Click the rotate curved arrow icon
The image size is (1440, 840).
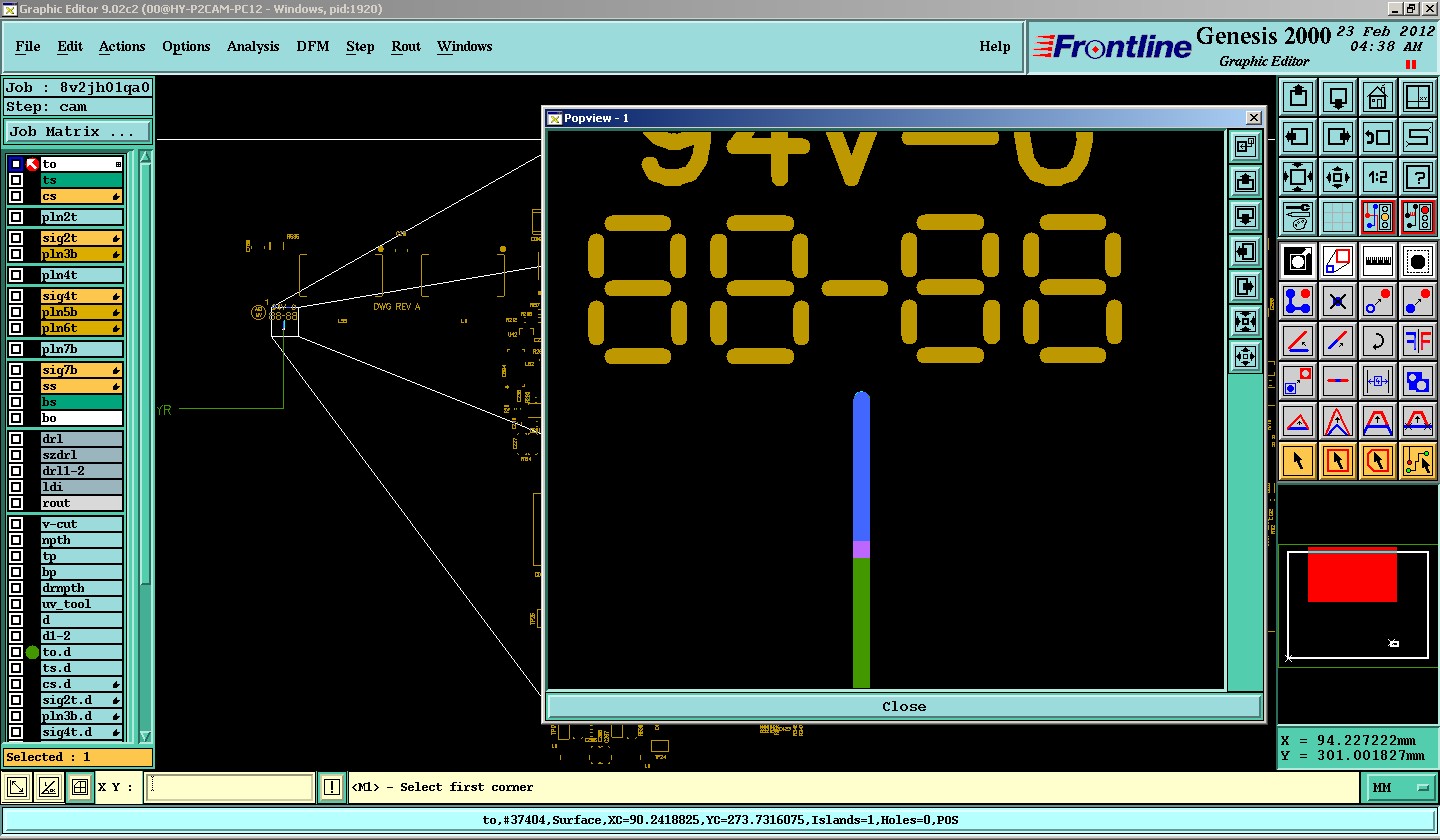click(x=1378, y=341)
